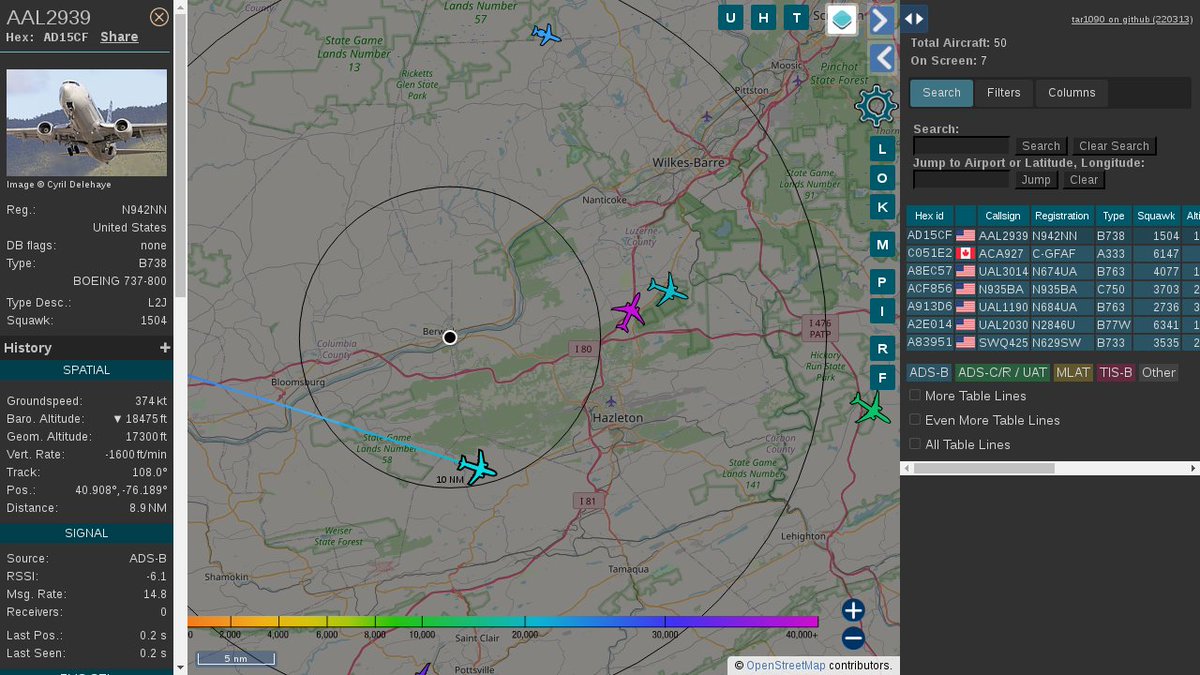Click the Share link for AAL2939
1200x675 pixels.
[119, 36]
